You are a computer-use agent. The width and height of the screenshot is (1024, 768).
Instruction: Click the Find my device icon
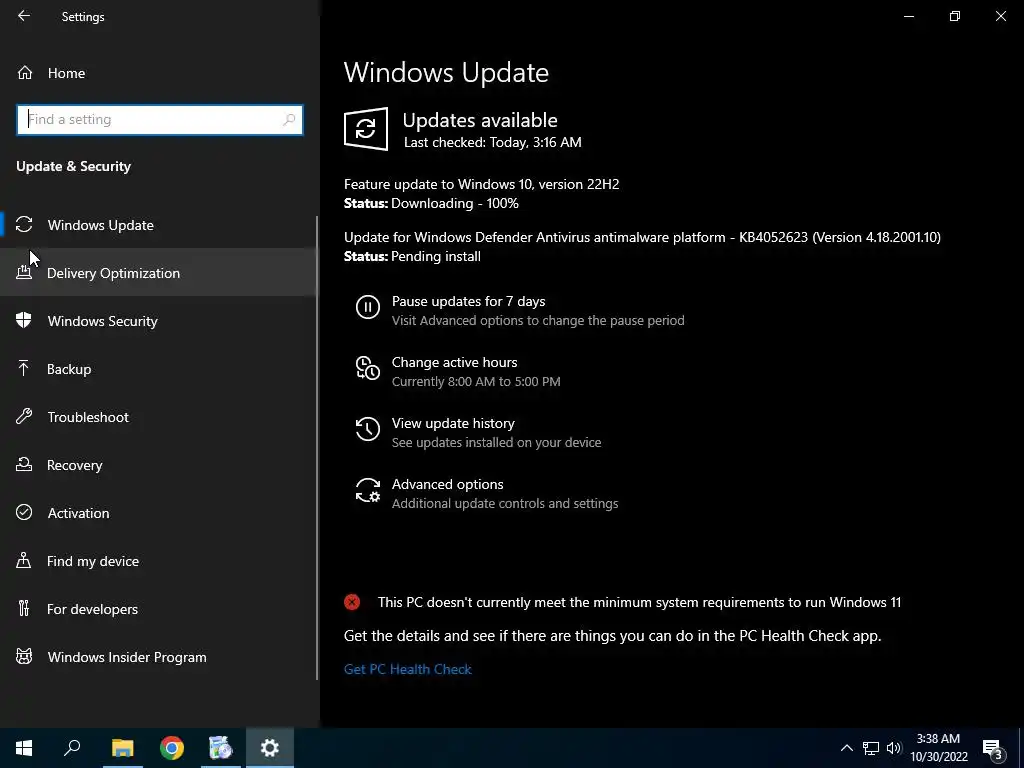coord(24,560)
